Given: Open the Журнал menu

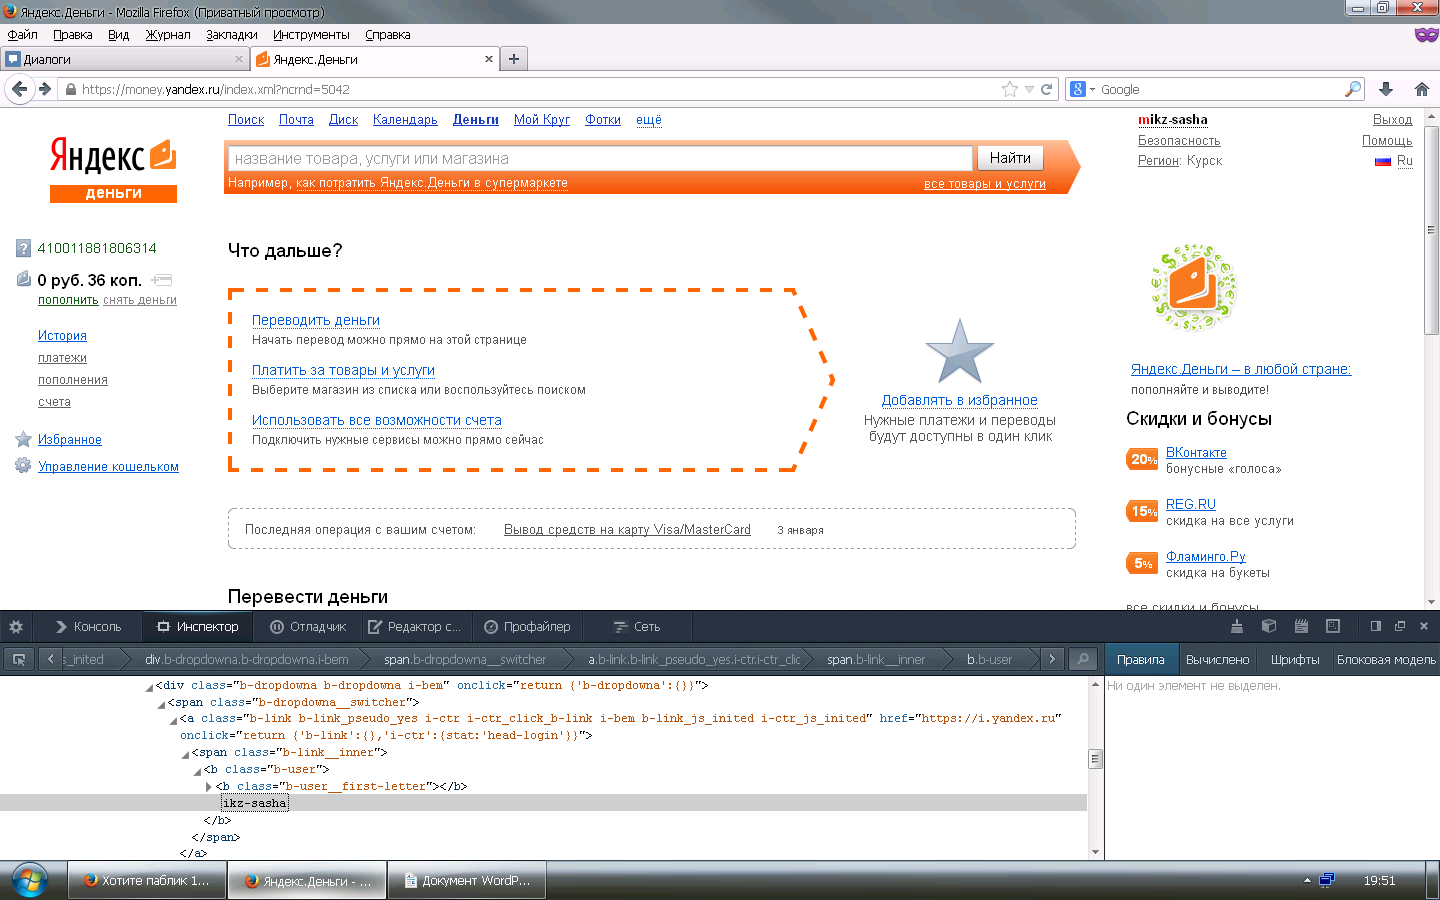Looking at the screenshot, I should [168, 35].
